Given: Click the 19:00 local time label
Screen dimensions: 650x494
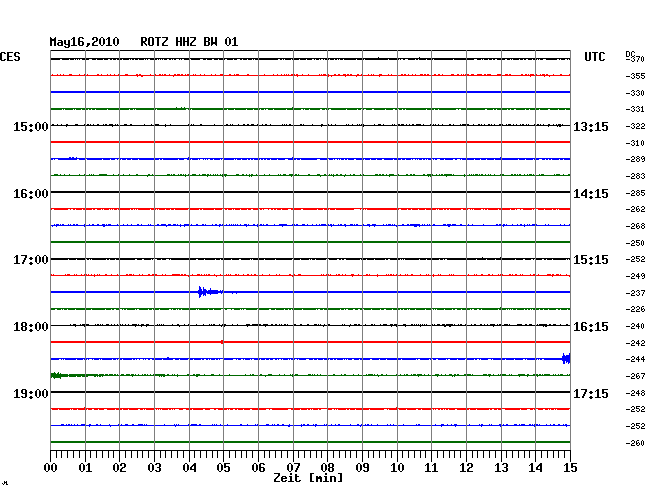Looking at the screenshot, I should point(31,393).
